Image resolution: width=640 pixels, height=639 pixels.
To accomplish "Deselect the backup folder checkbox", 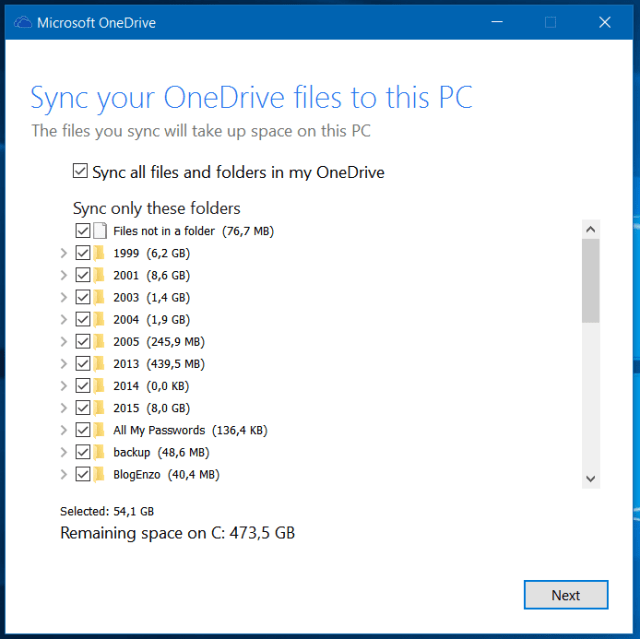I will 83,452.
